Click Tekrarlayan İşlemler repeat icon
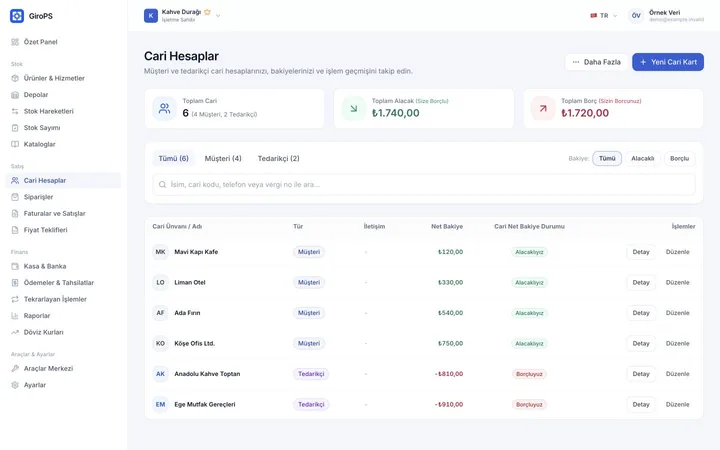The image size is (720, 450). [x=15, y=299]
